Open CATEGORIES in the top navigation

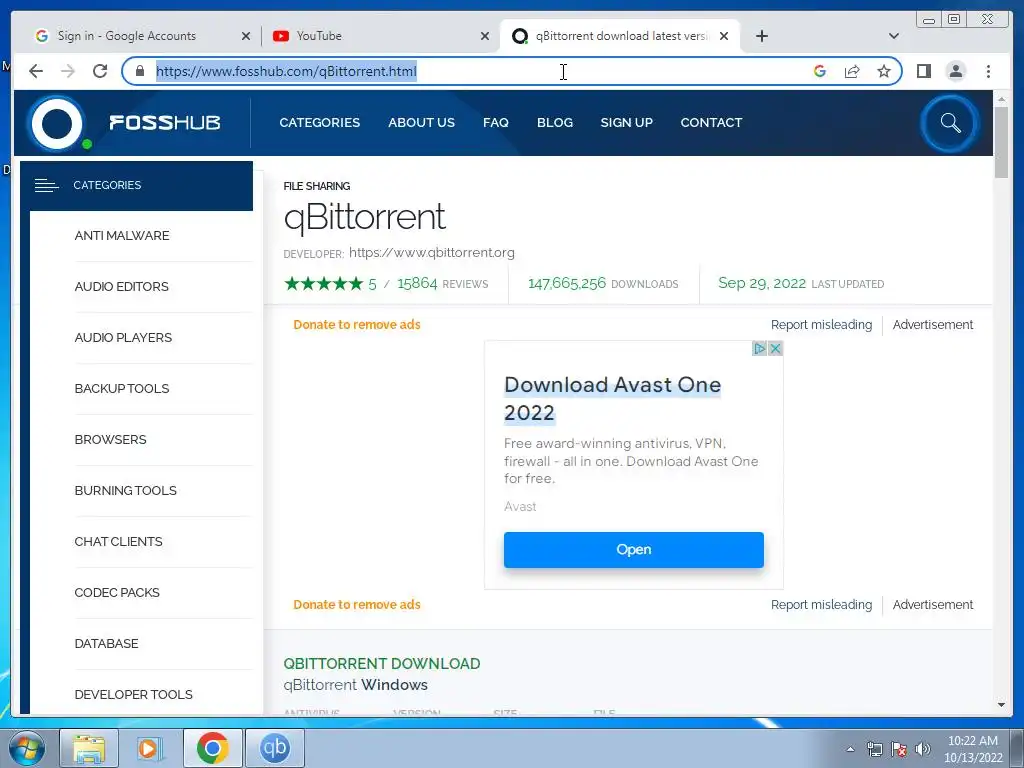pyautogui.click(x=319, y=123)
